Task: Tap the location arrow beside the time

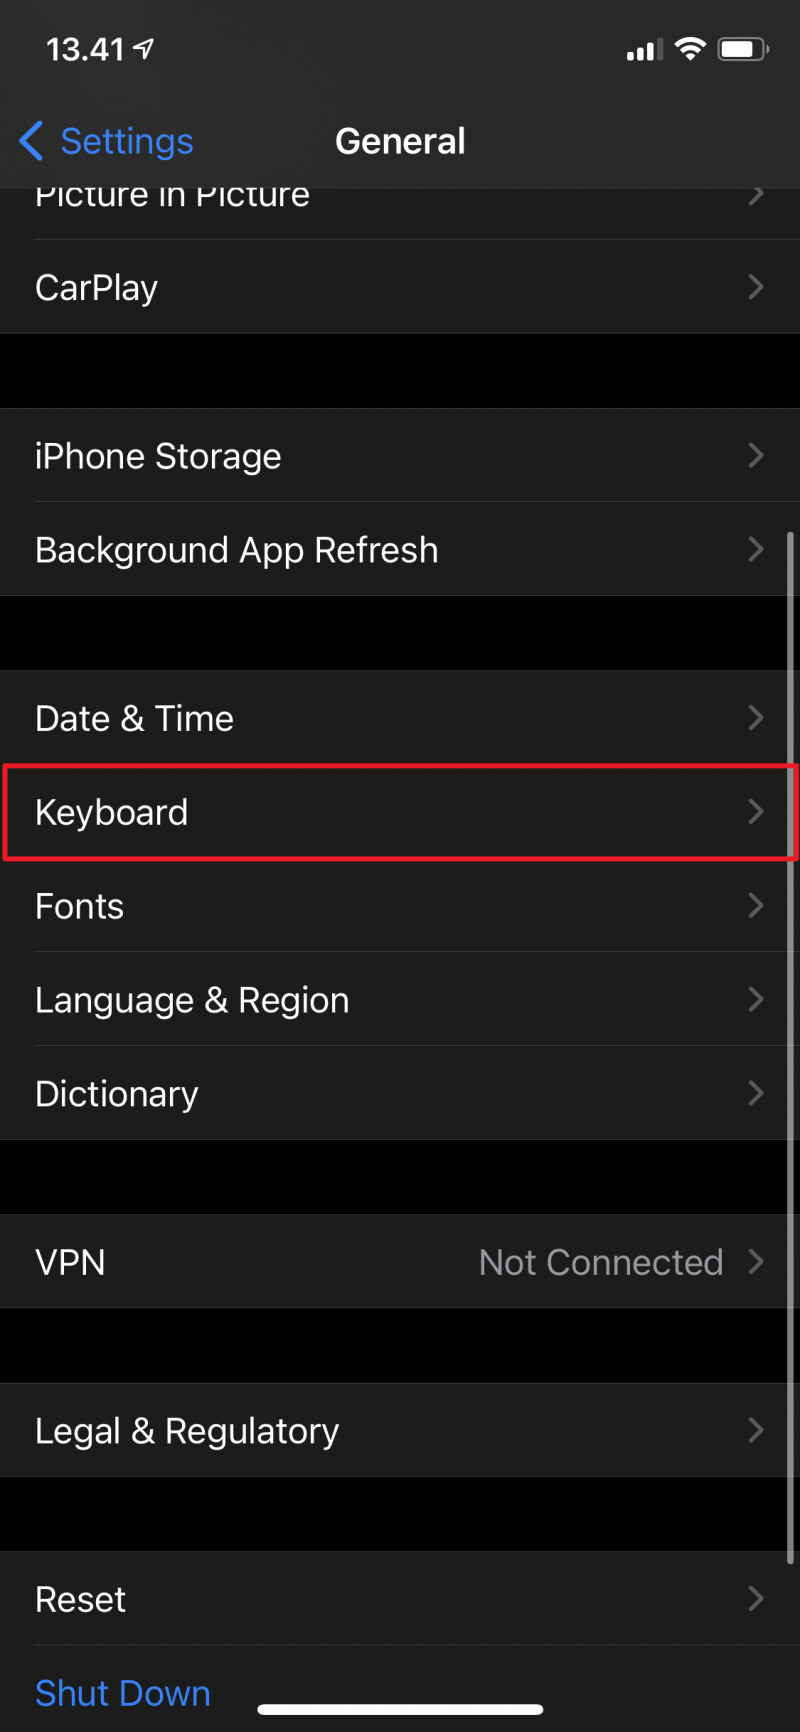Action: click(145, 48)
